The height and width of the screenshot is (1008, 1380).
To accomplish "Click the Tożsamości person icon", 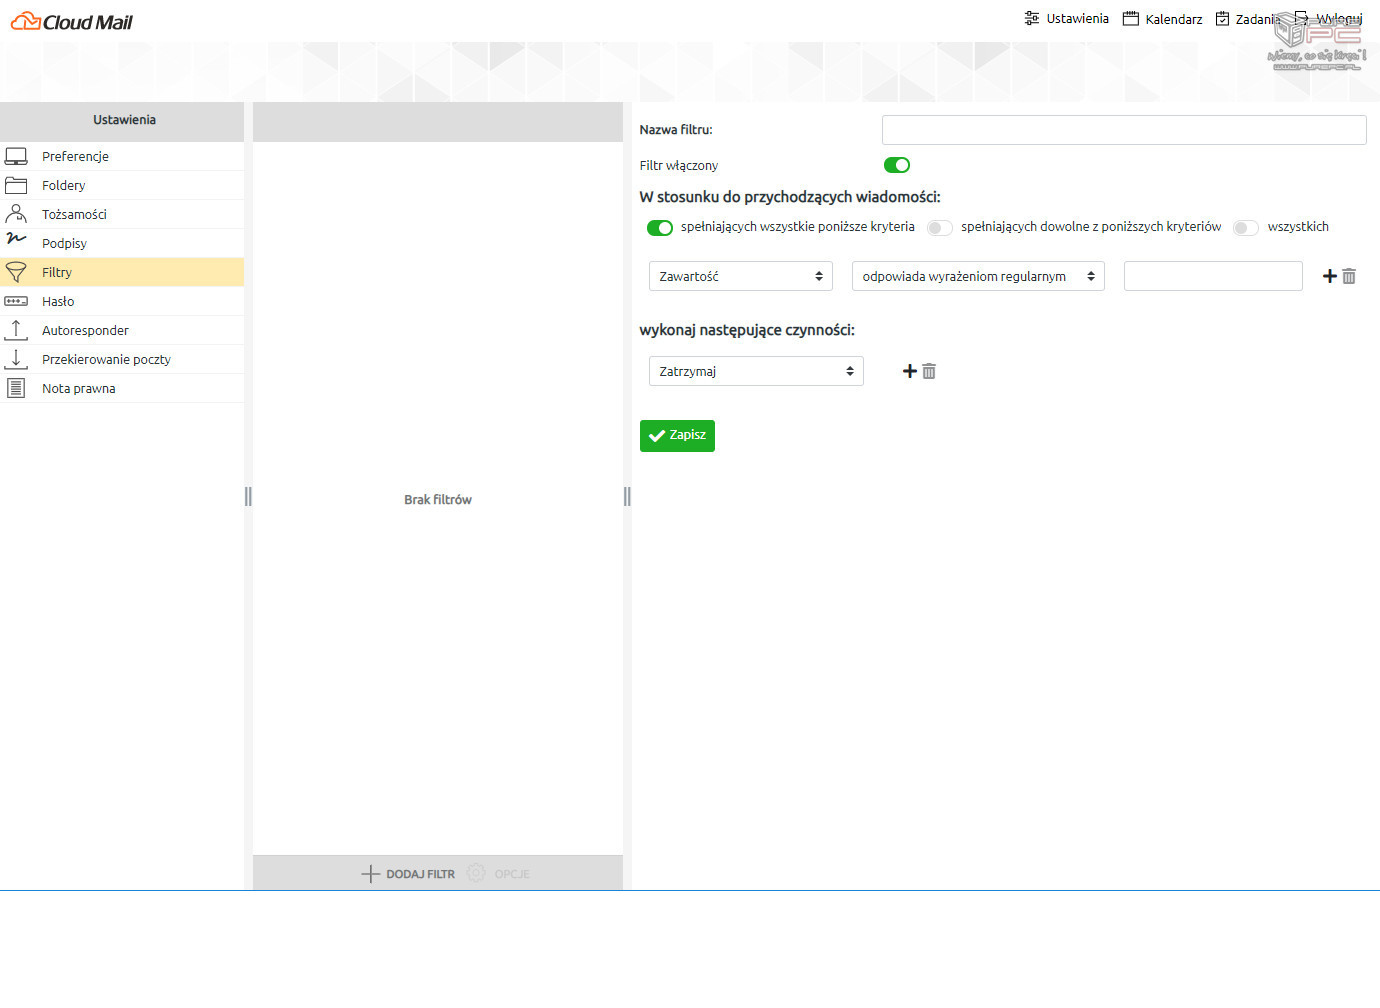I will pos(16,214).
